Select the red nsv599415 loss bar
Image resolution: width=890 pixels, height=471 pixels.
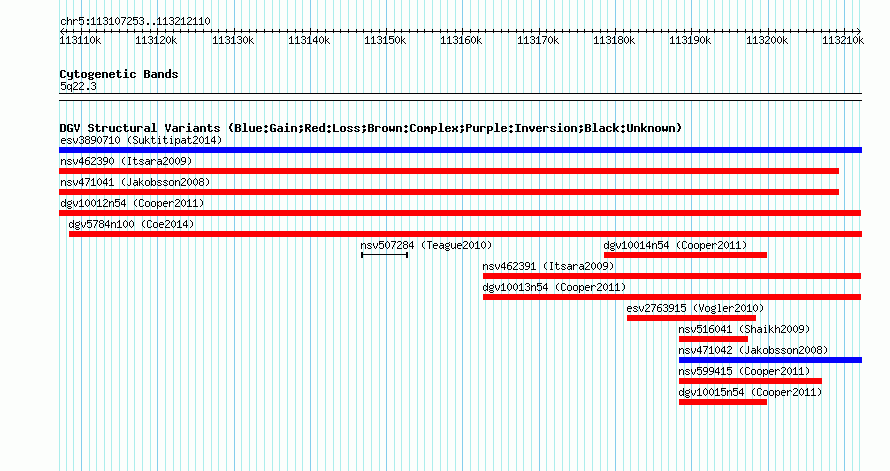click(750, 381)
